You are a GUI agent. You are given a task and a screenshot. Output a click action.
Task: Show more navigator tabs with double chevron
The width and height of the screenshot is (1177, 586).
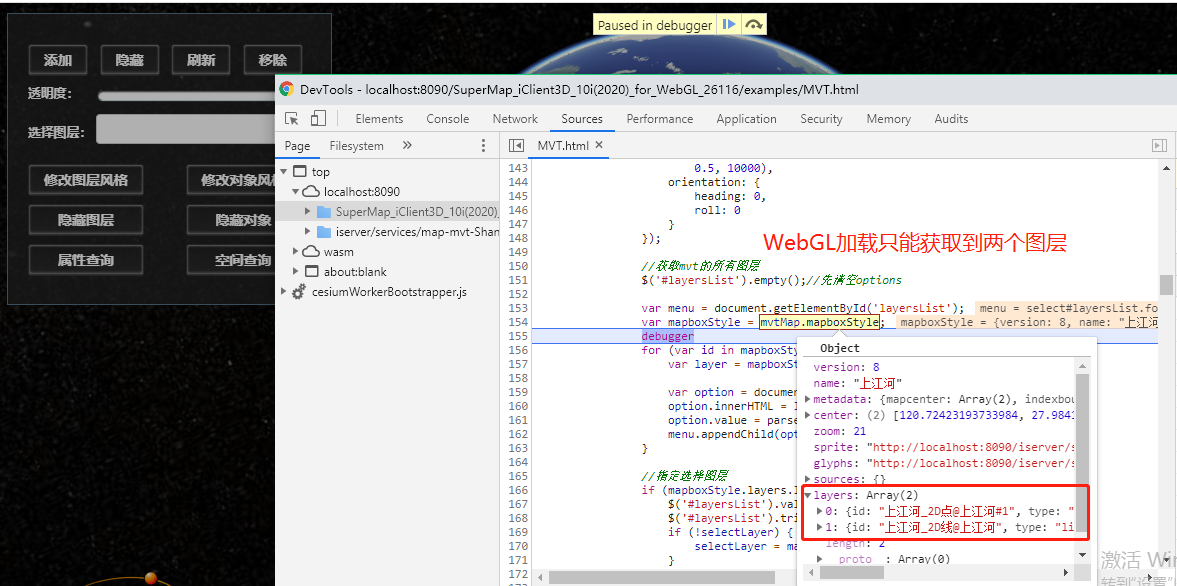click(407, 146)
